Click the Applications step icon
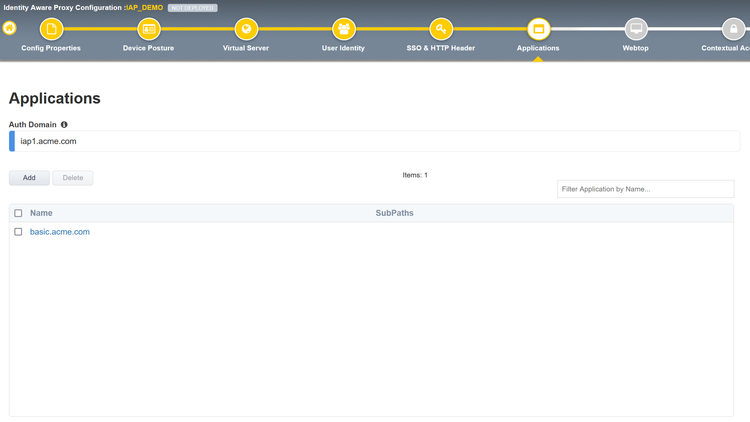The width and height of the screenshot is (750, 422). 539,29
